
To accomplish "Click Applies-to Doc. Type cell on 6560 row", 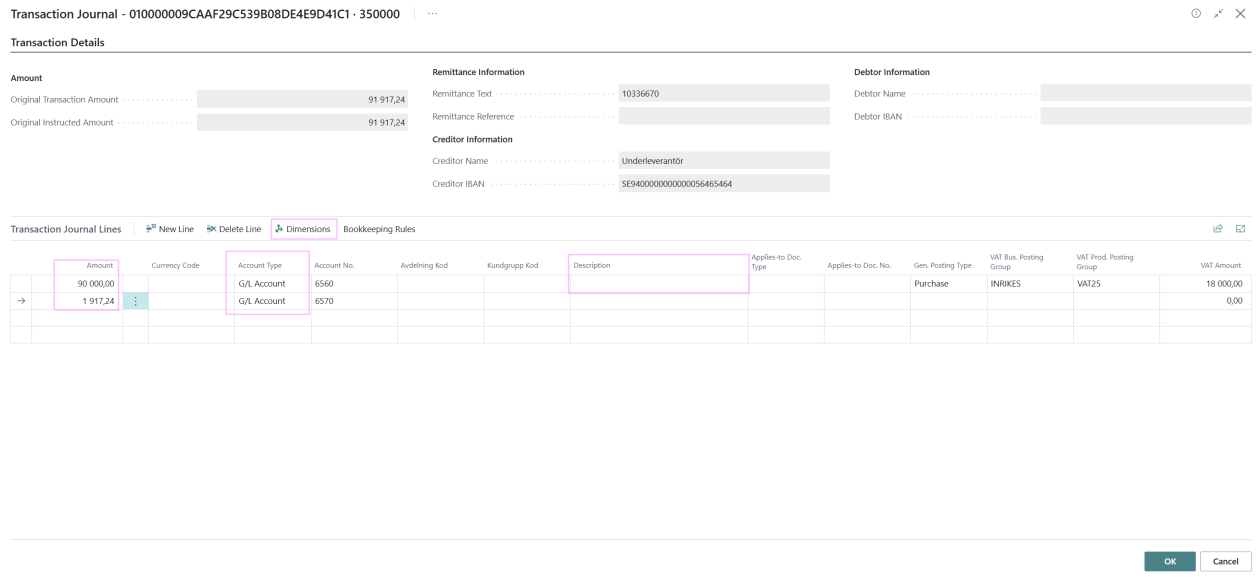I will pos(786,284).
